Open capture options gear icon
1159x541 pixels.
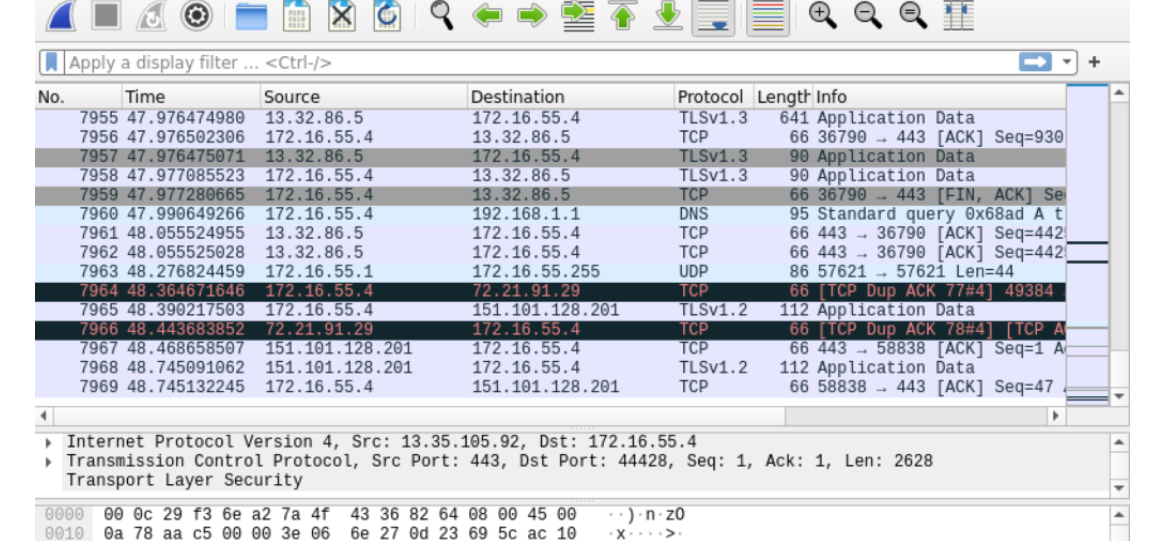pos(197,15)
